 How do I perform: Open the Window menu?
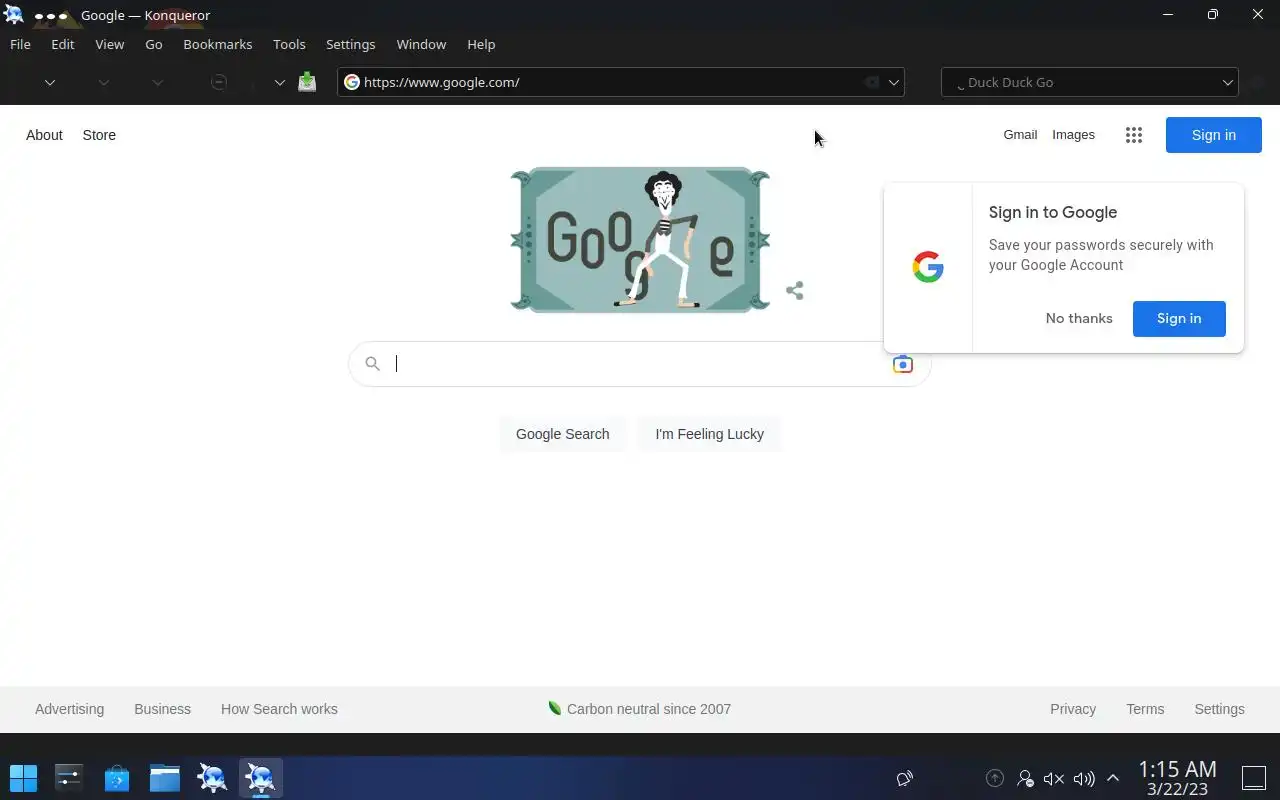[x=421, y=44]
